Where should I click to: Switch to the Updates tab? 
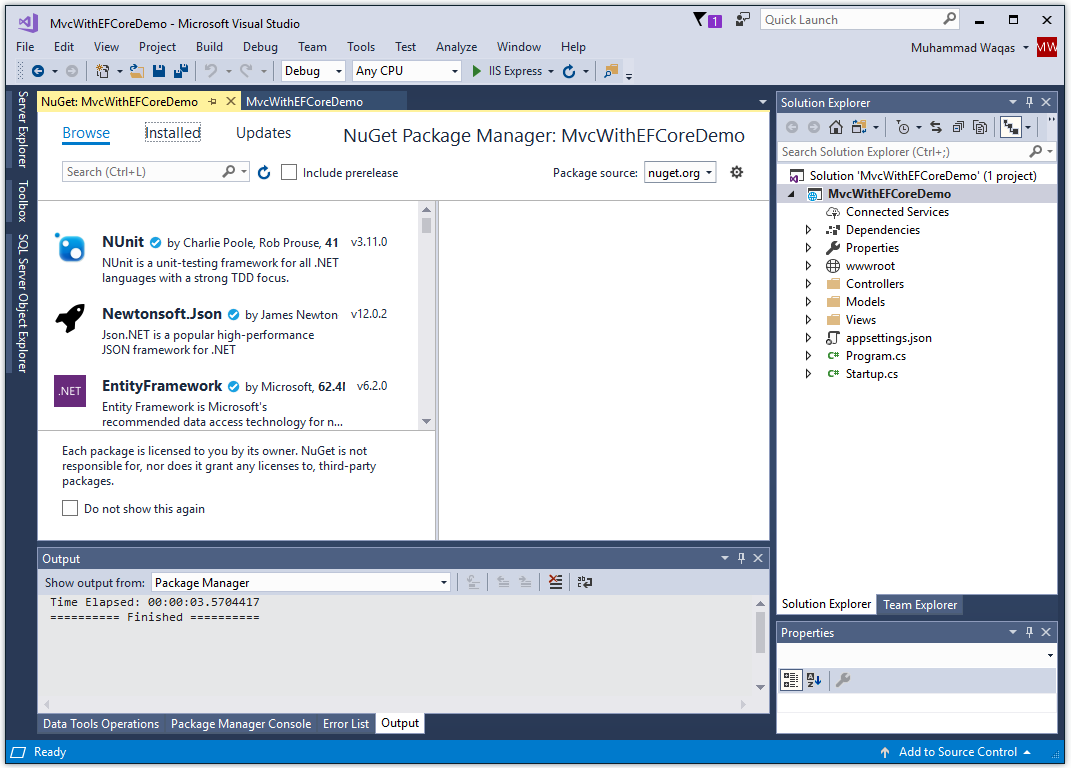[x=264, y=133]
